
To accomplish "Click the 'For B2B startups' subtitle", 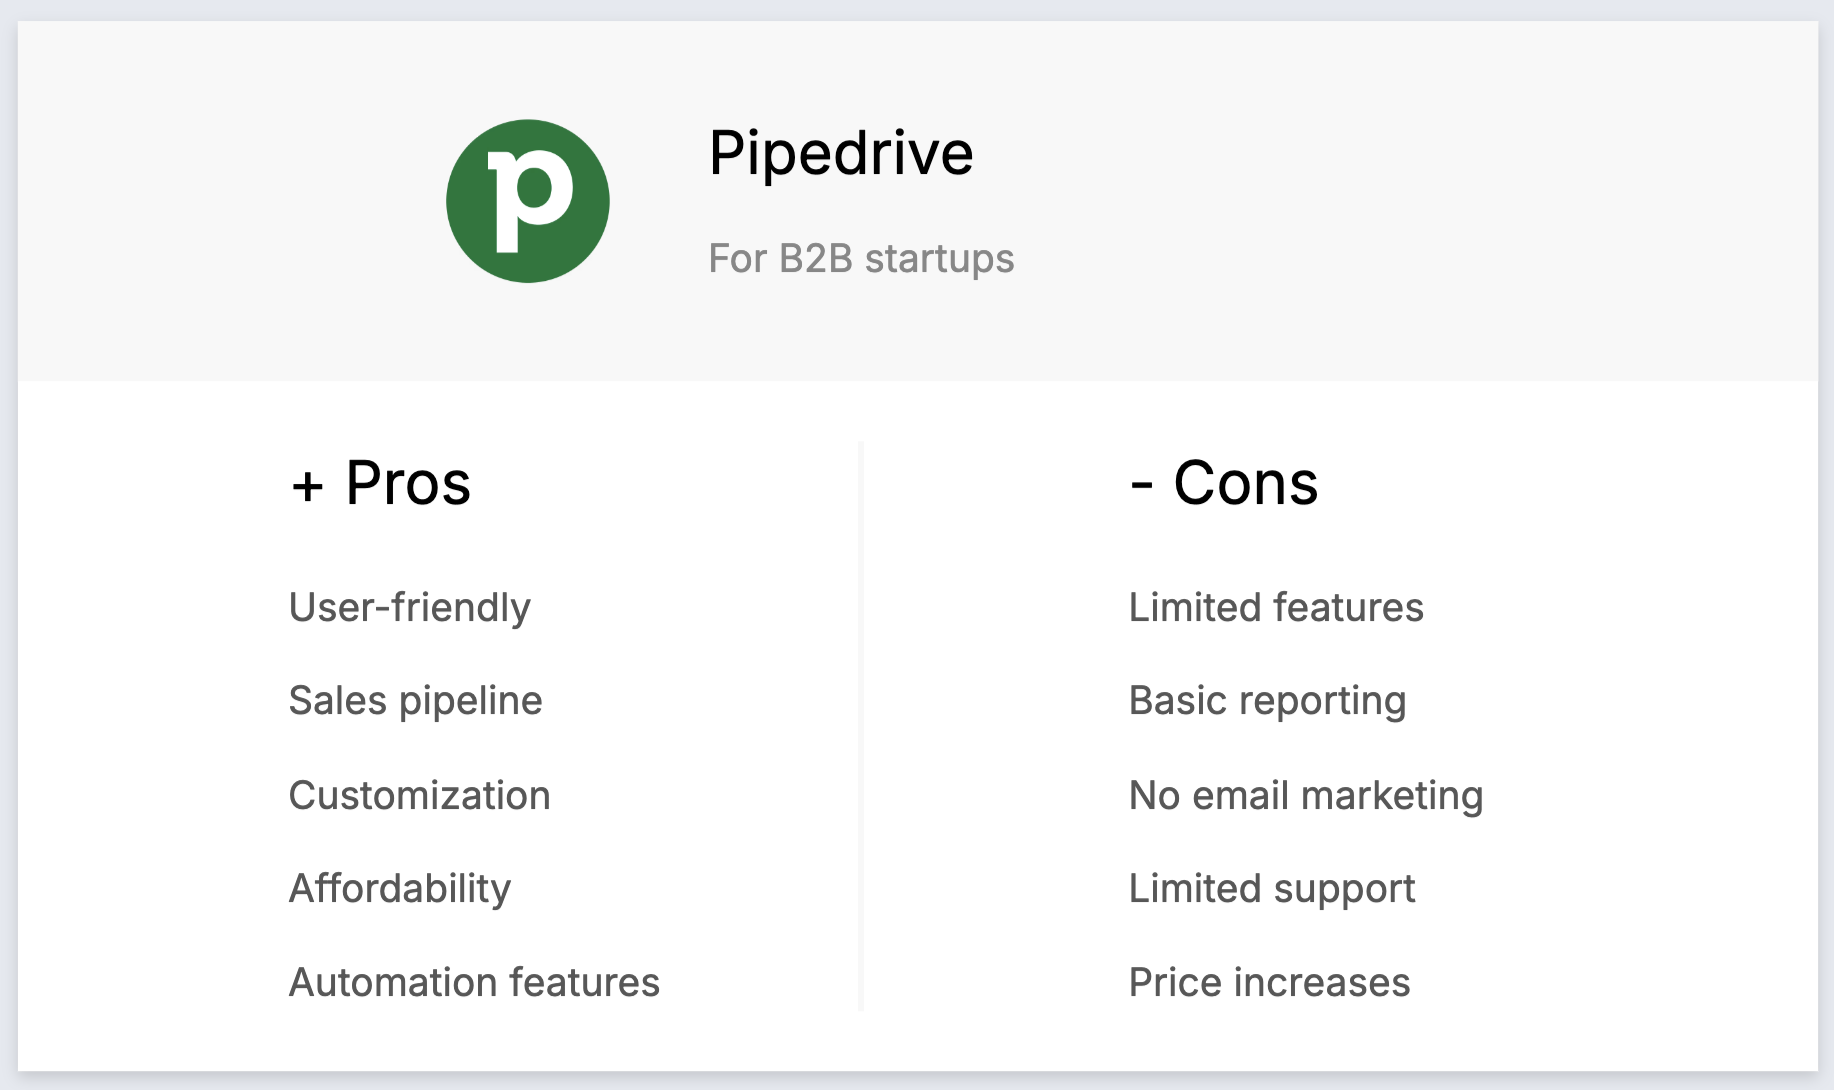I will point(860,258).
